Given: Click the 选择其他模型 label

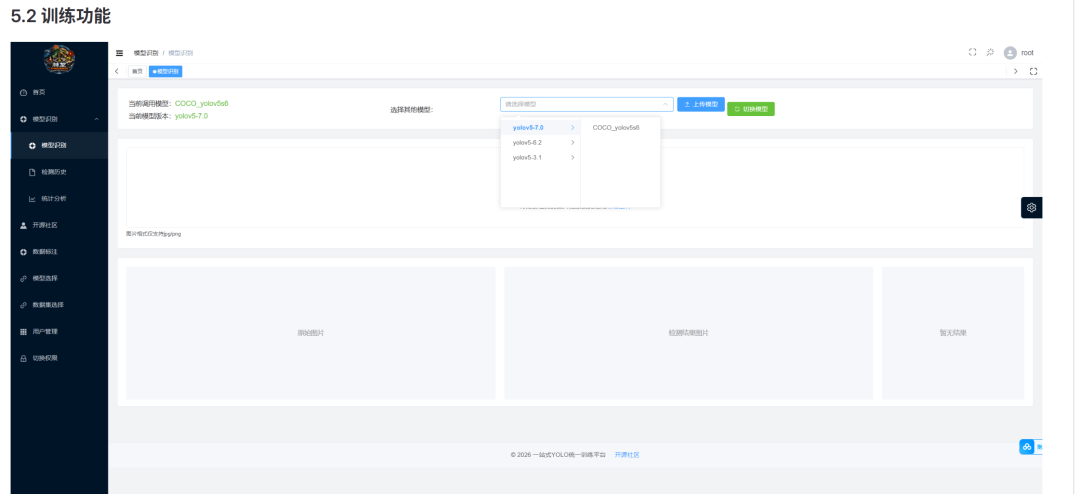Looking at the screenshot, I should click(x=412, y=110).
